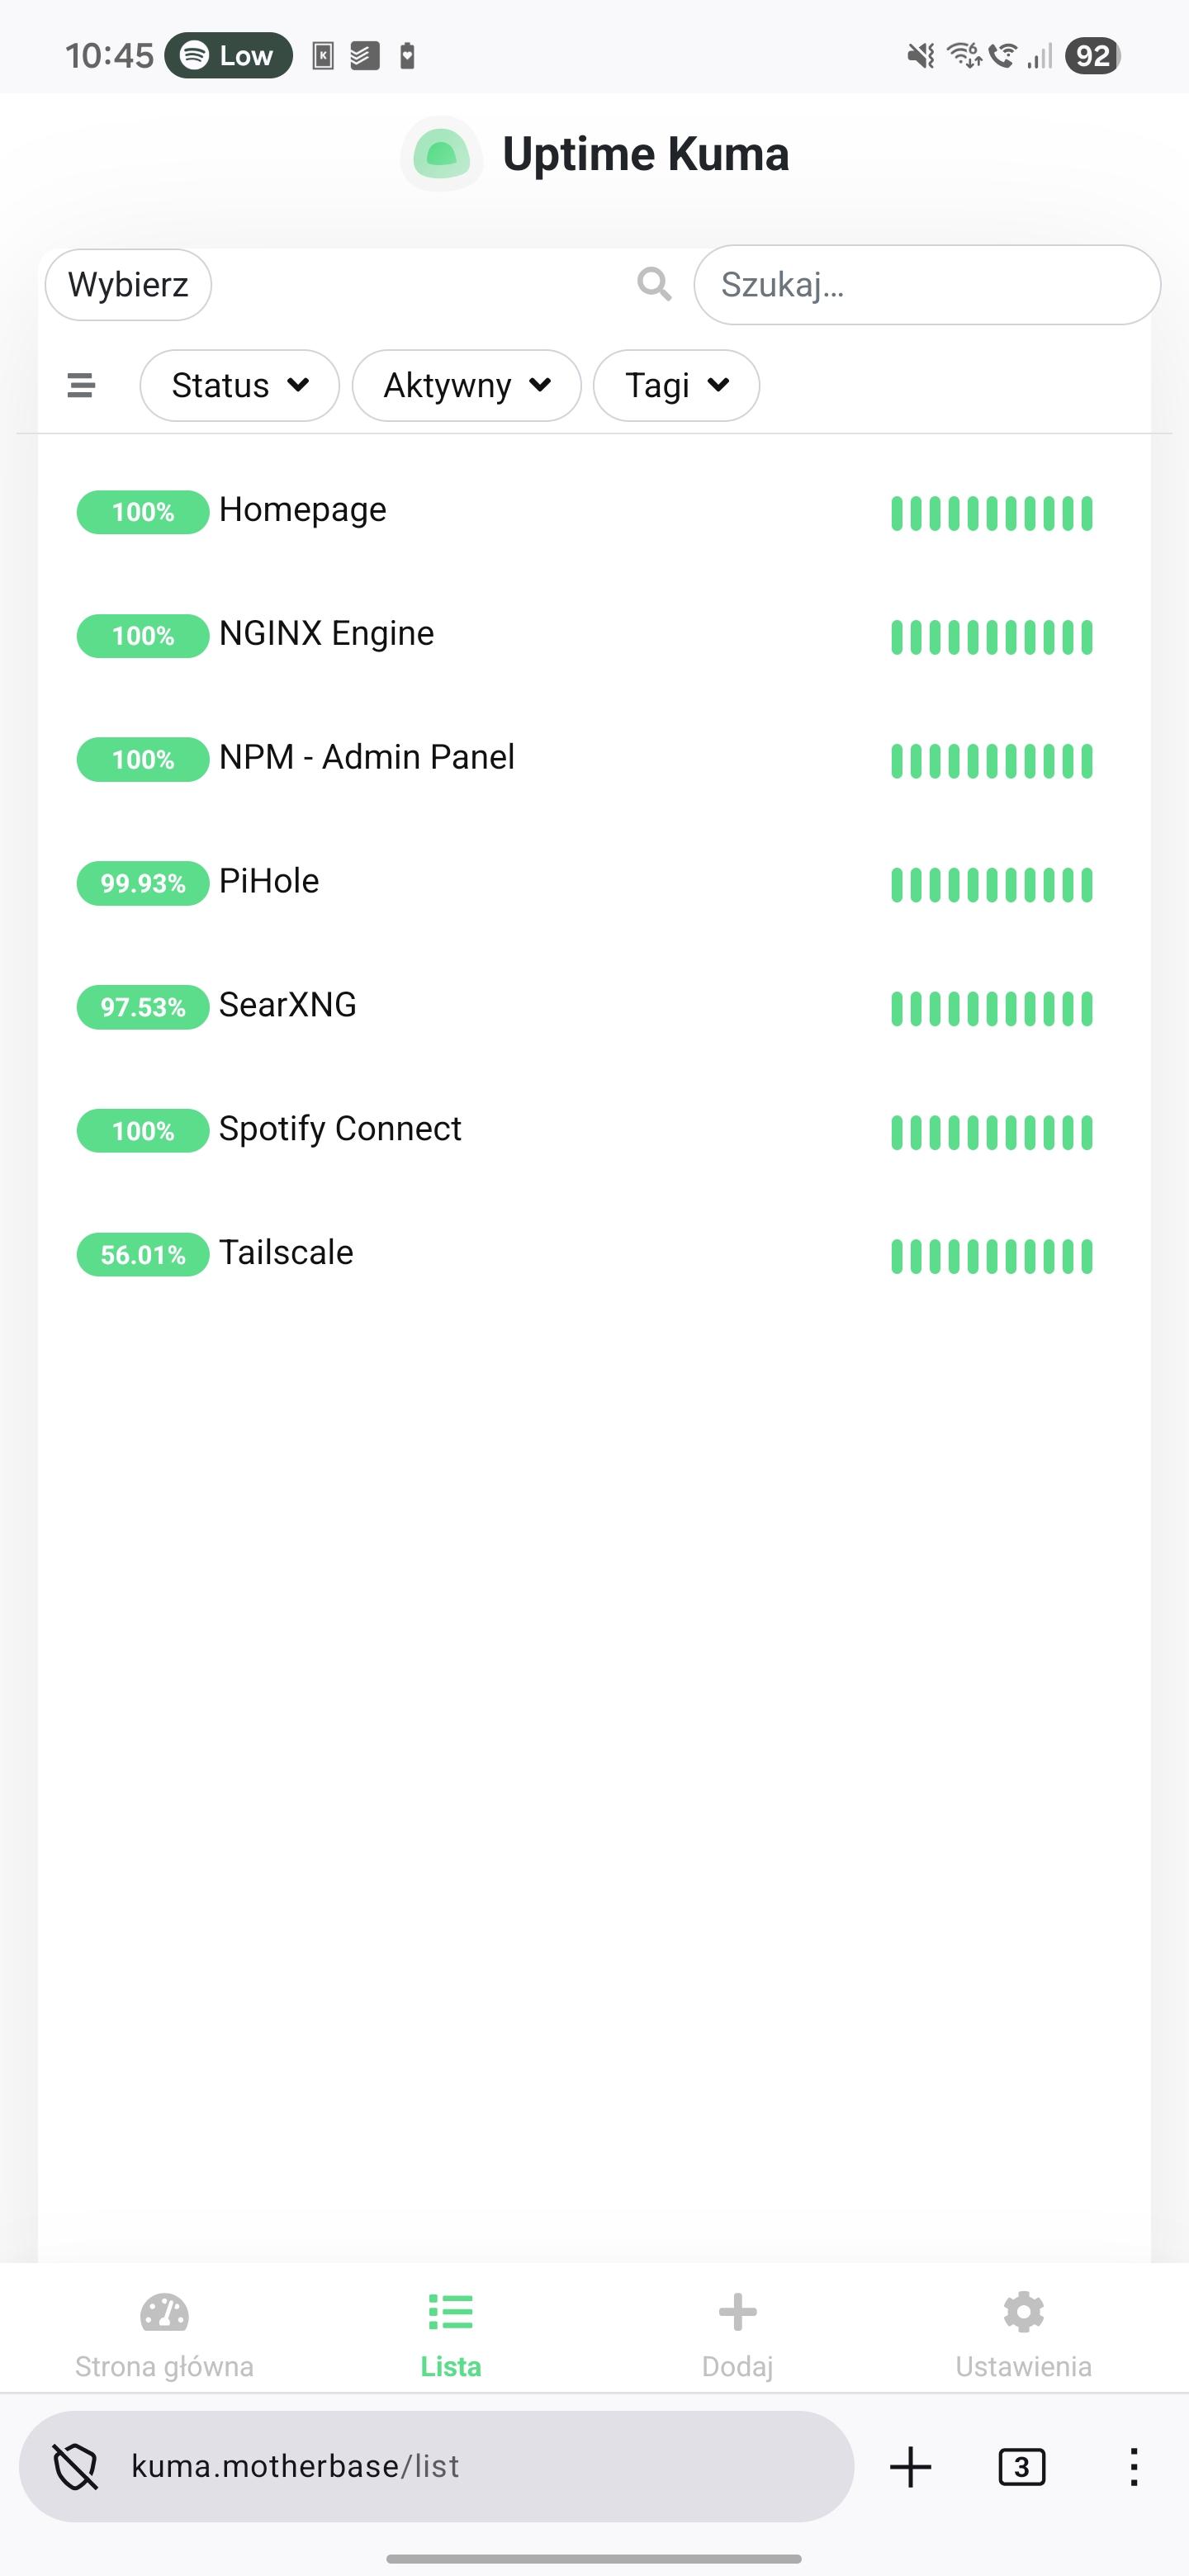Viewport: 1189px width, 2576px height.
Task: Show open tabs counter
Action: 1021,2467
